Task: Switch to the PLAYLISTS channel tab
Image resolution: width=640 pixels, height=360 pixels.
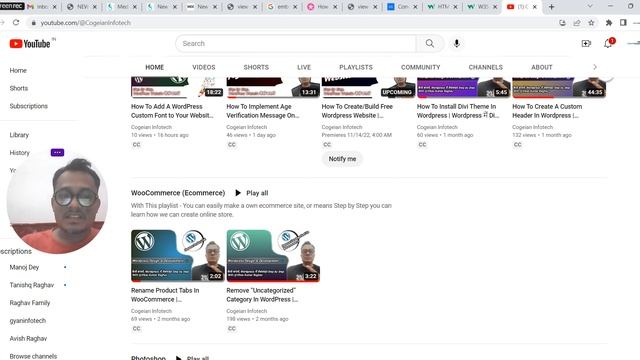Action: [x=356, y=67]
